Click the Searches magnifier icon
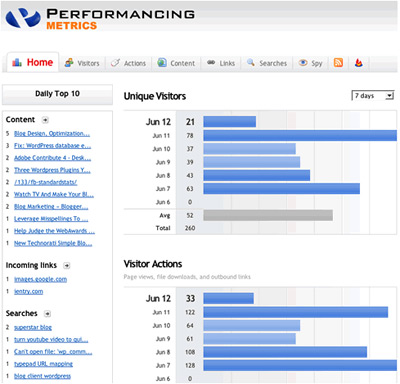This screenshot has height=384, width=400. coord(251,62)
